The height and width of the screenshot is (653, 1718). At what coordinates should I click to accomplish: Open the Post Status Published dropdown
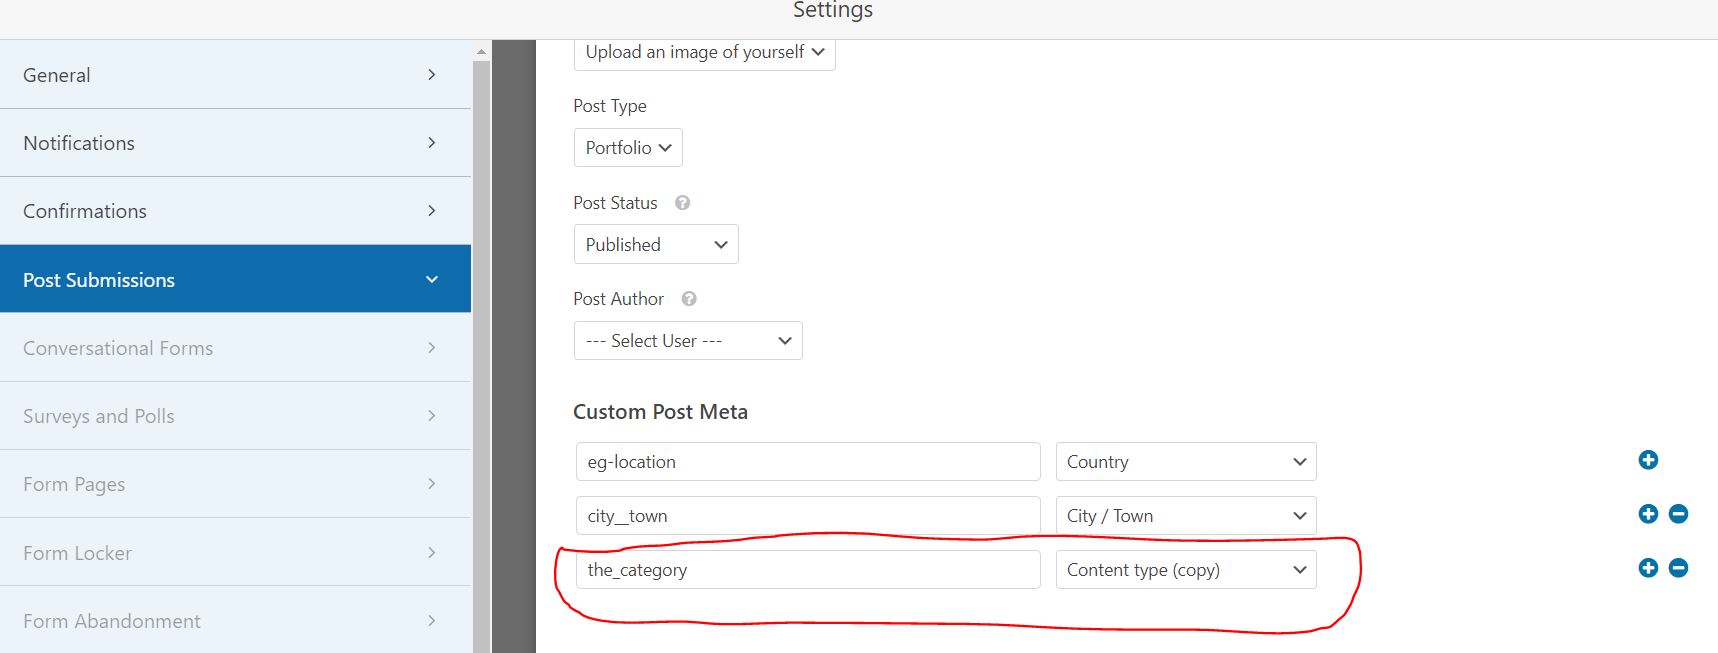tap(656, 245)
